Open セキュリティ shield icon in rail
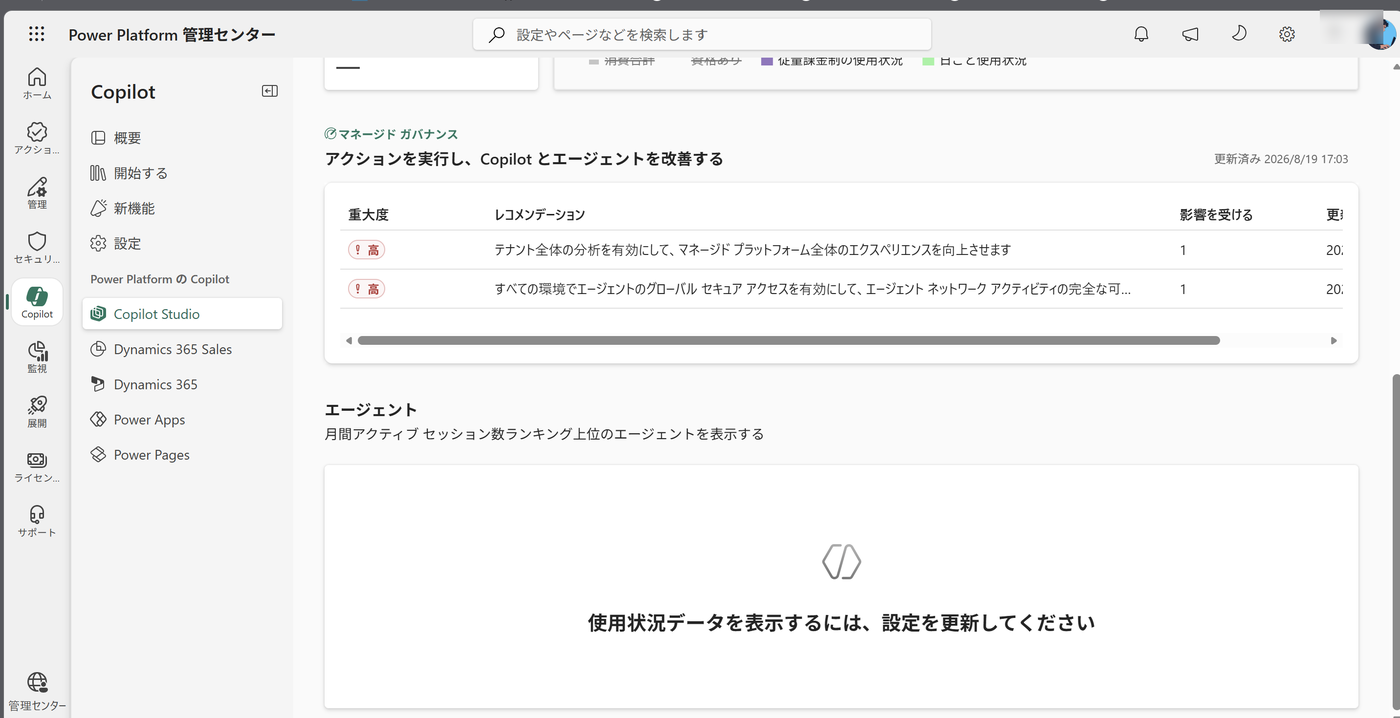The width and height of the screenshot is (1400, 718). pos(37,248)
